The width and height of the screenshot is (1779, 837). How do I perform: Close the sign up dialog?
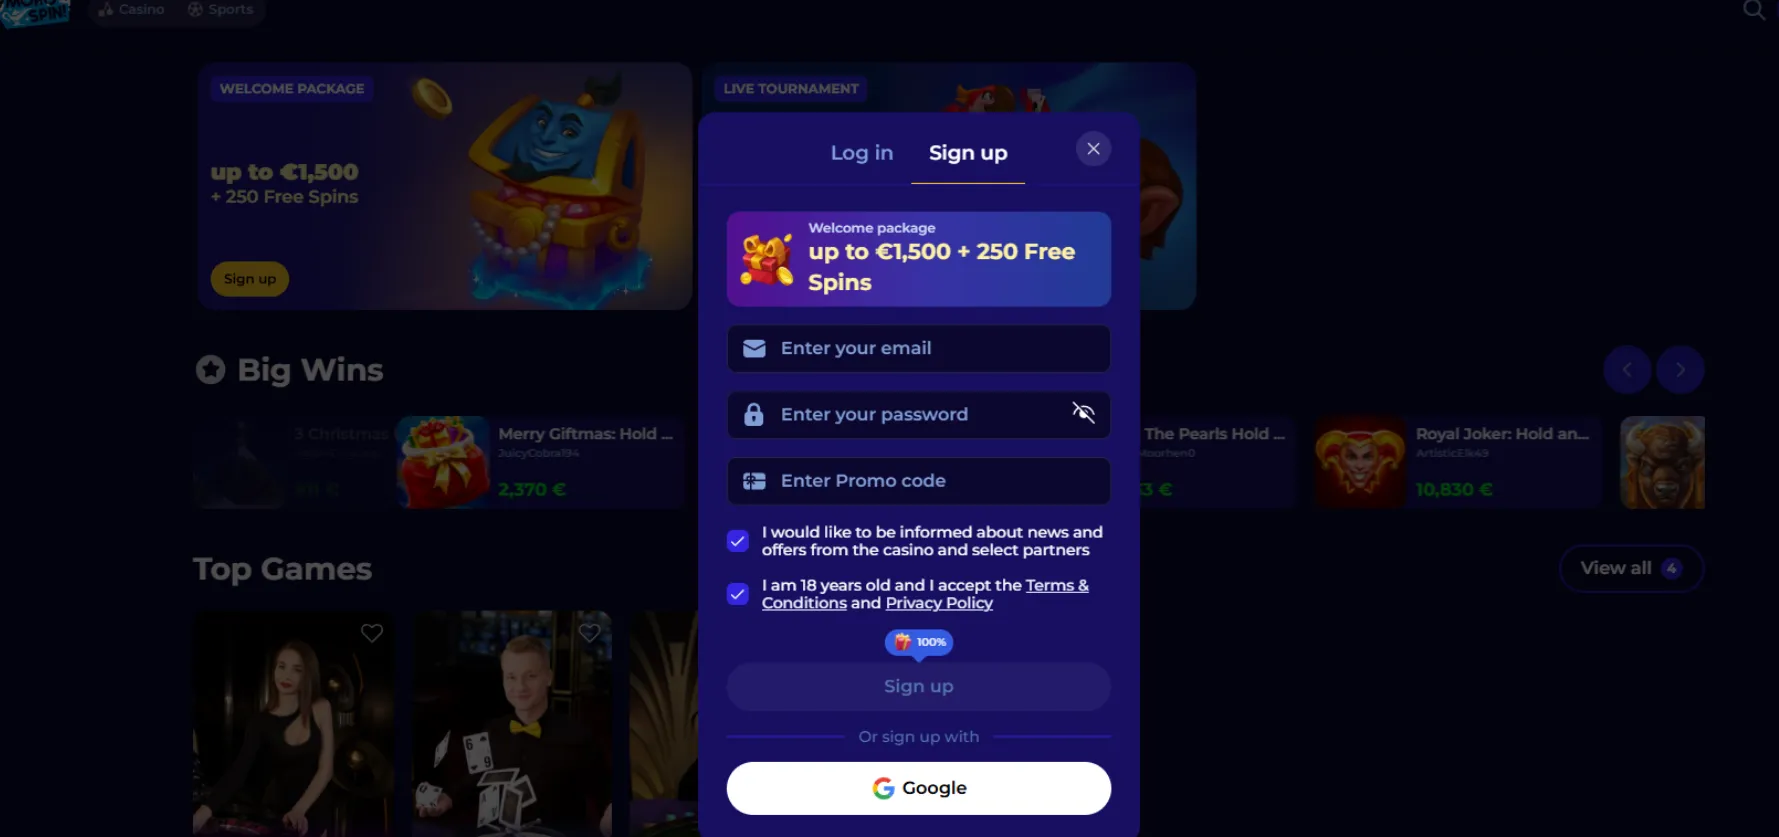[1093, 149]
